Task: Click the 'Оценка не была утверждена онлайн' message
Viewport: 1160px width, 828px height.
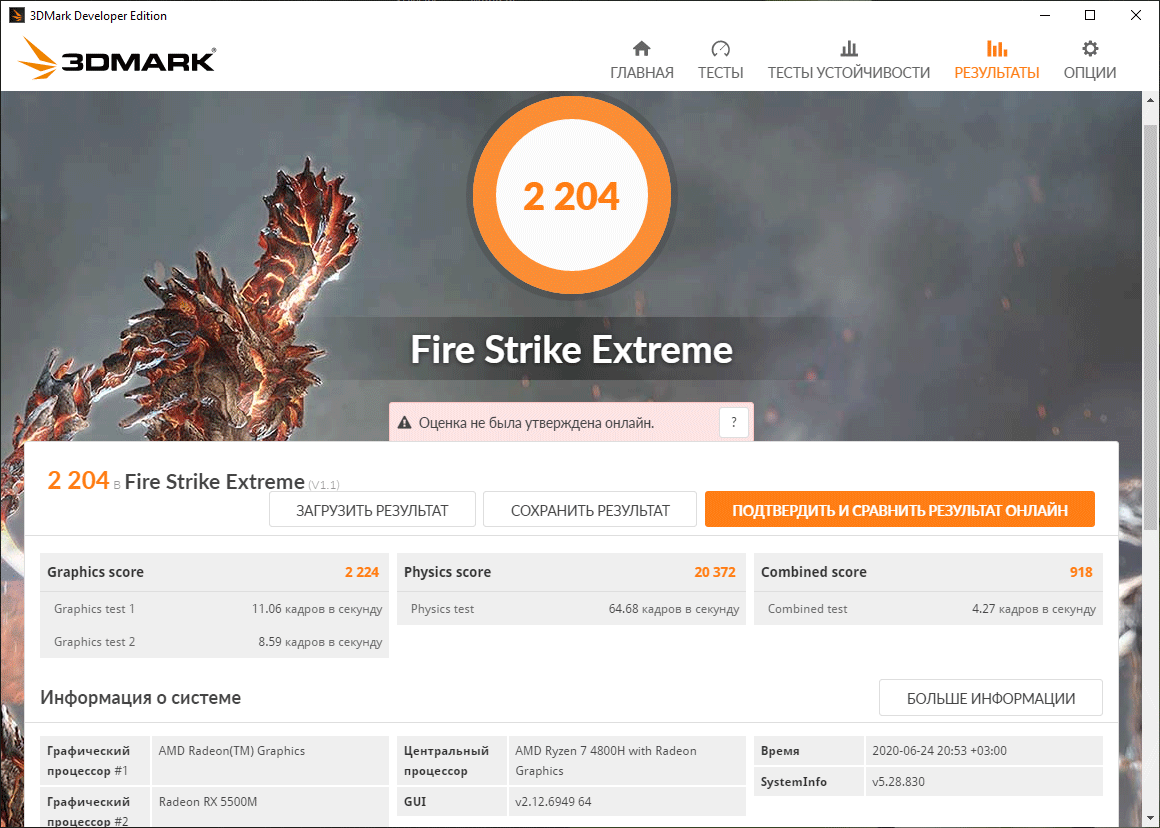Action: tap(536, 423)
